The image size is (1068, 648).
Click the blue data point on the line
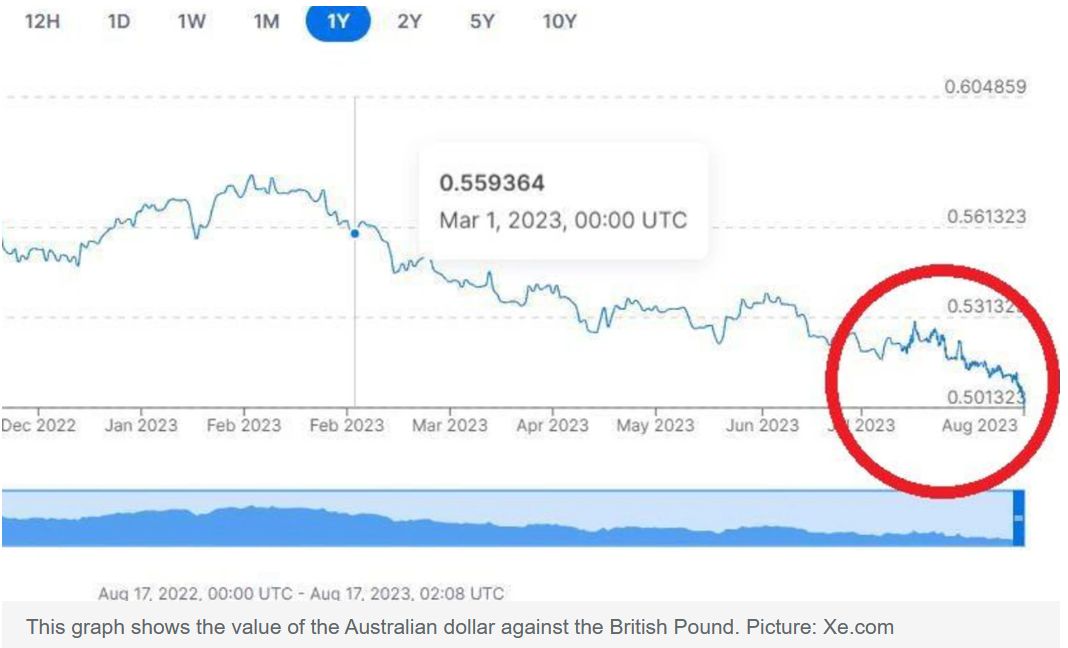pos(355,233)
